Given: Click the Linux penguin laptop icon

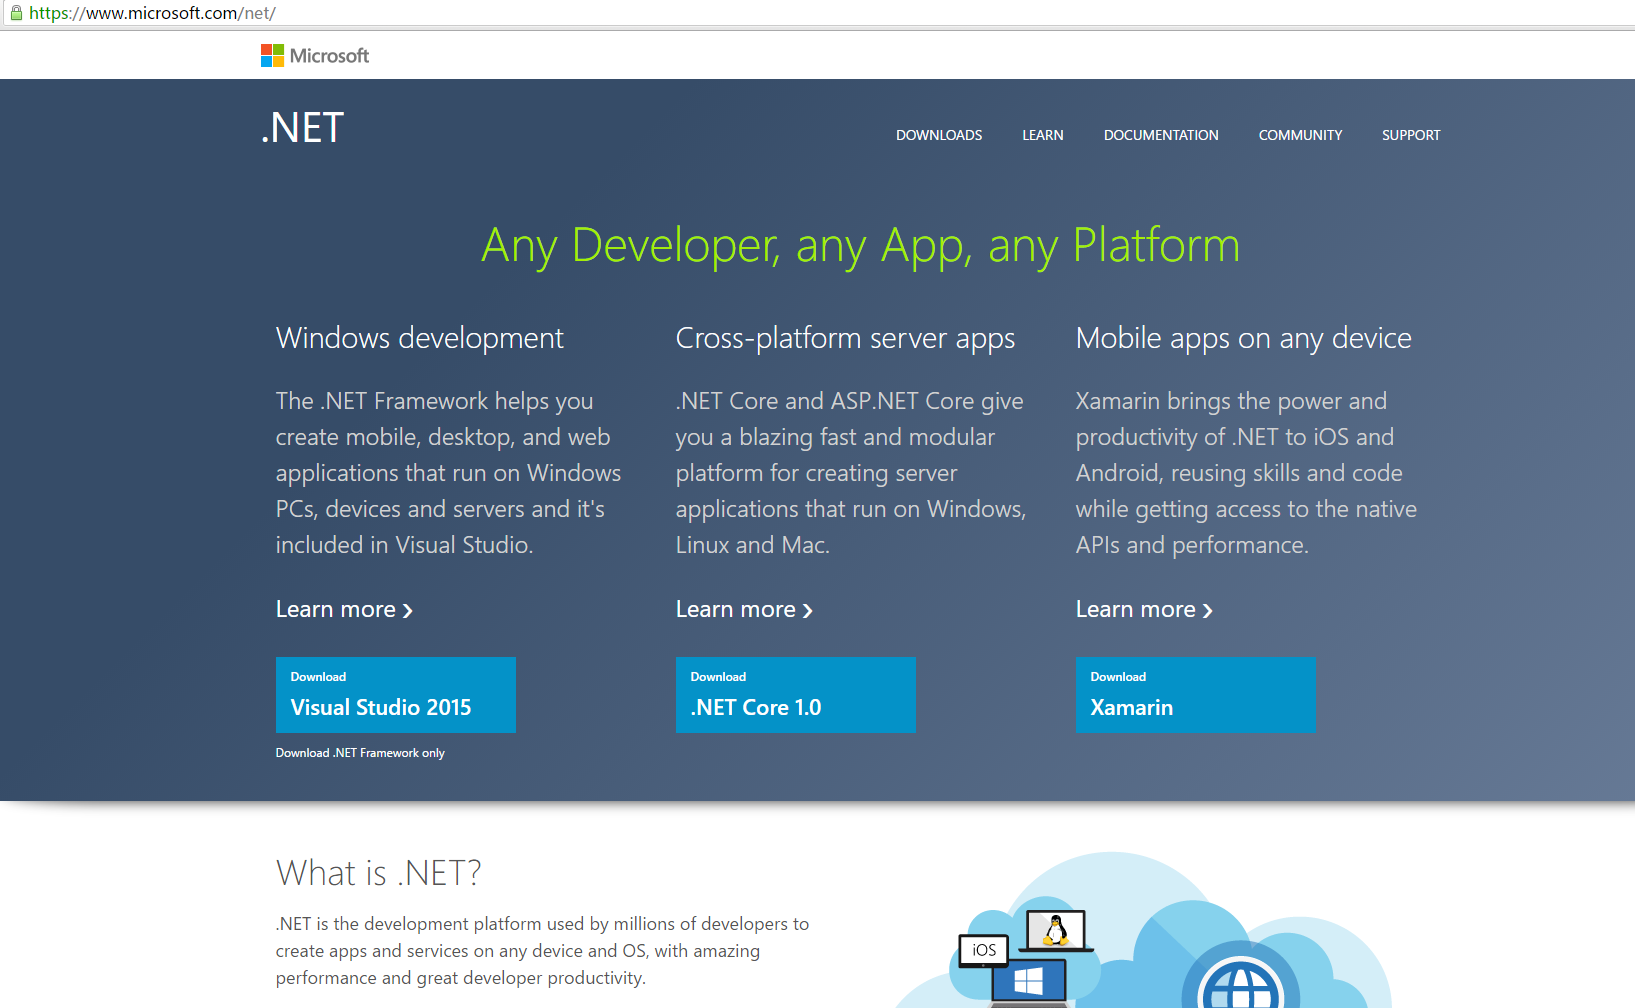Looking at the screenshot, I should (x=1055, y=931).
